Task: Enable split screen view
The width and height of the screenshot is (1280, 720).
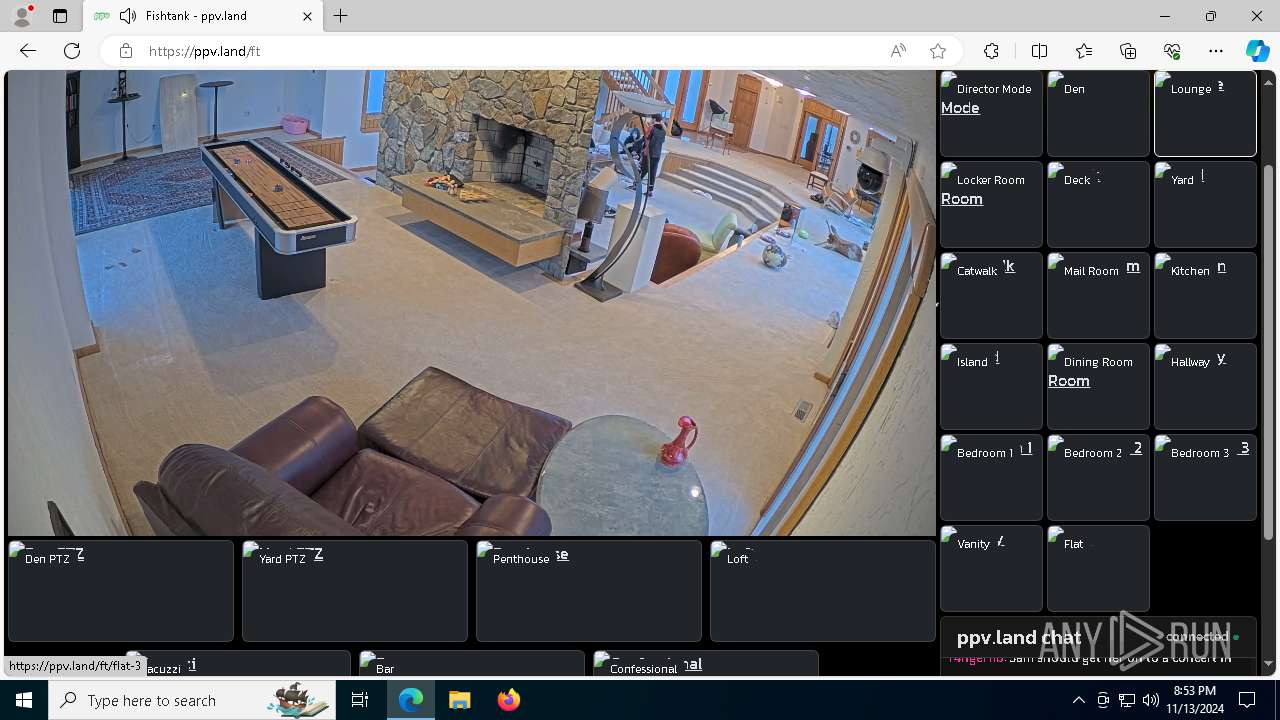Action: [1039, 51]
